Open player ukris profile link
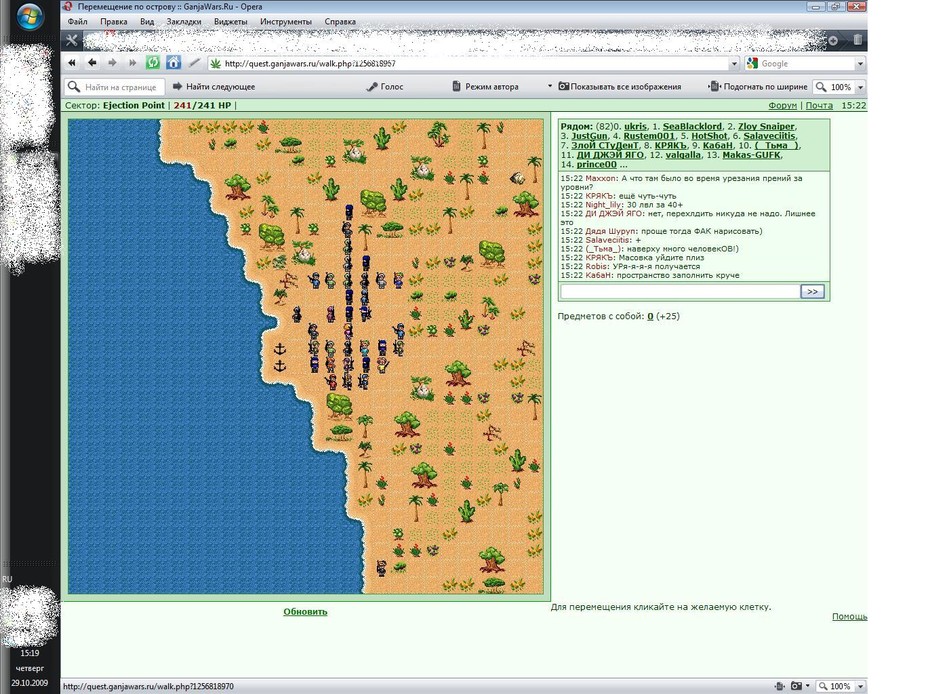This screenshot has width=930, height=694. click(x=635, y=126)
